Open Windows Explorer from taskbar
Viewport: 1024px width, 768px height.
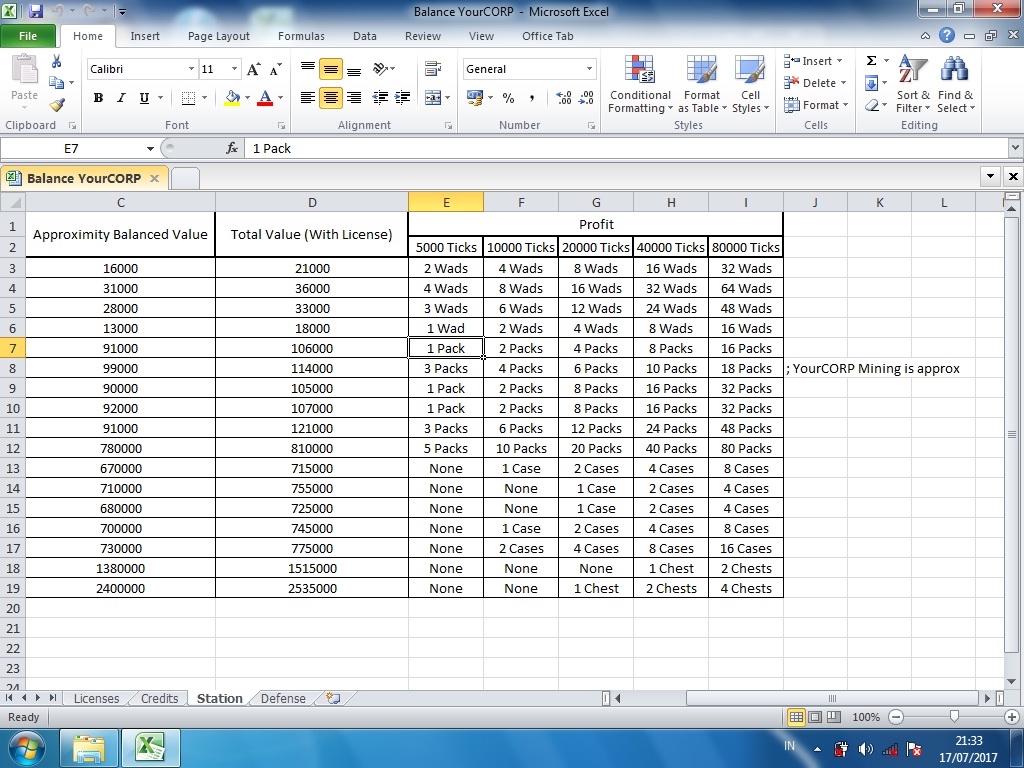88,748
